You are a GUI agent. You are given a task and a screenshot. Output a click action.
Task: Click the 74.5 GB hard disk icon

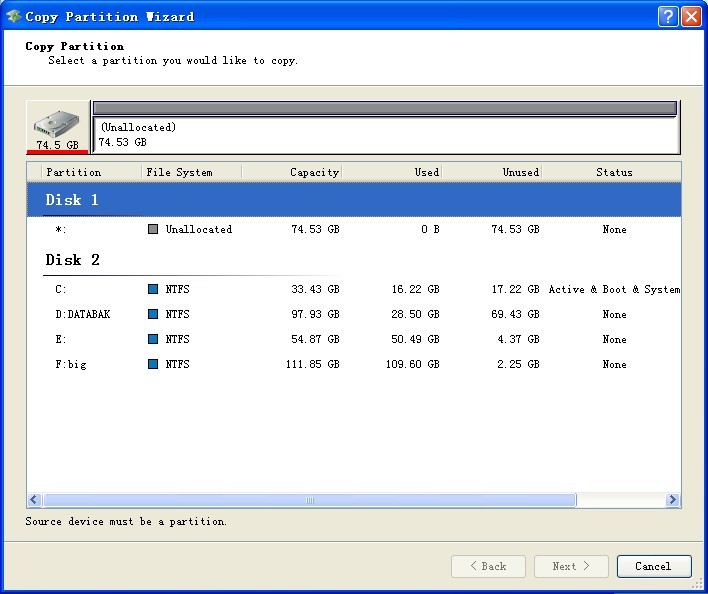[x=57, y=127]
